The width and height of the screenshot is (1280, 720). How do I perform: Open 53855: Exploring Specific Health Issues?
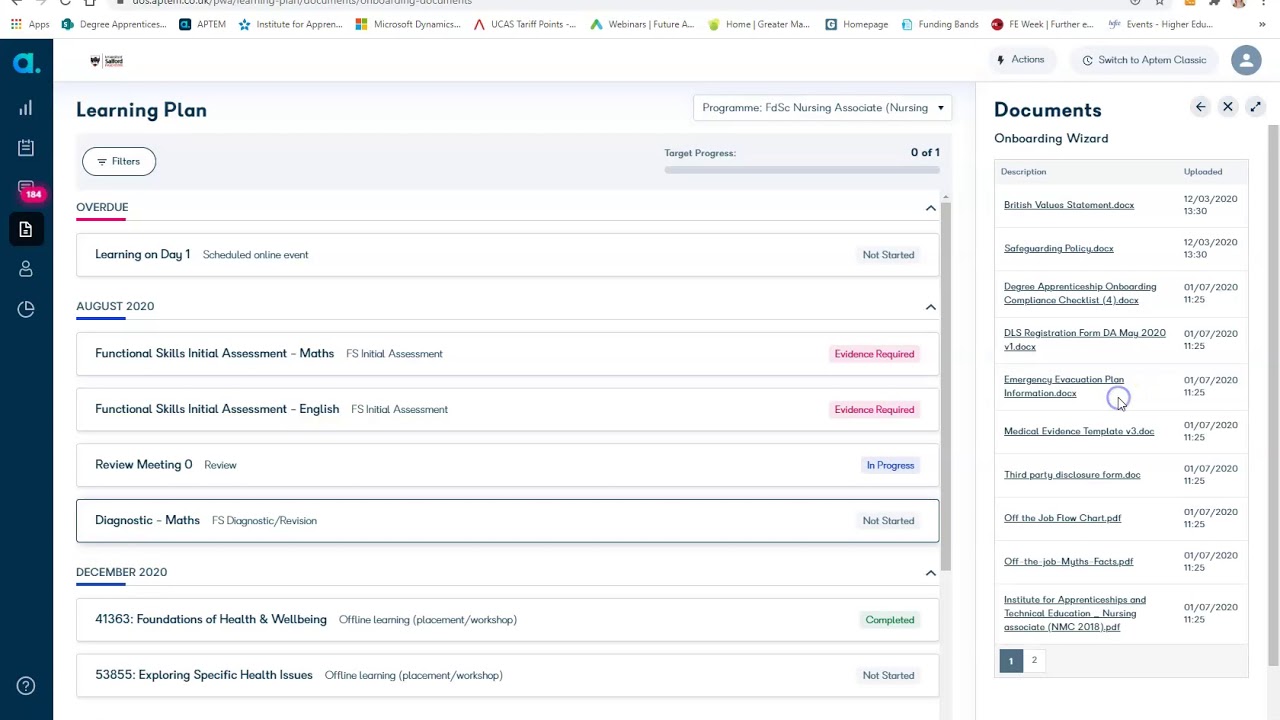pos(507,675)
